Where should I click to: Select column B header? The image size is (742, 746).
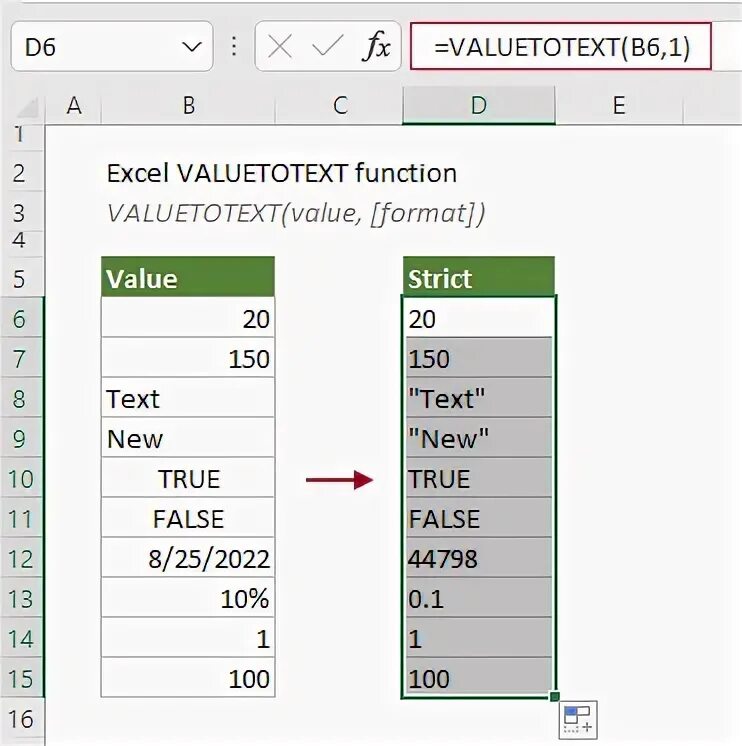(188, 106)
